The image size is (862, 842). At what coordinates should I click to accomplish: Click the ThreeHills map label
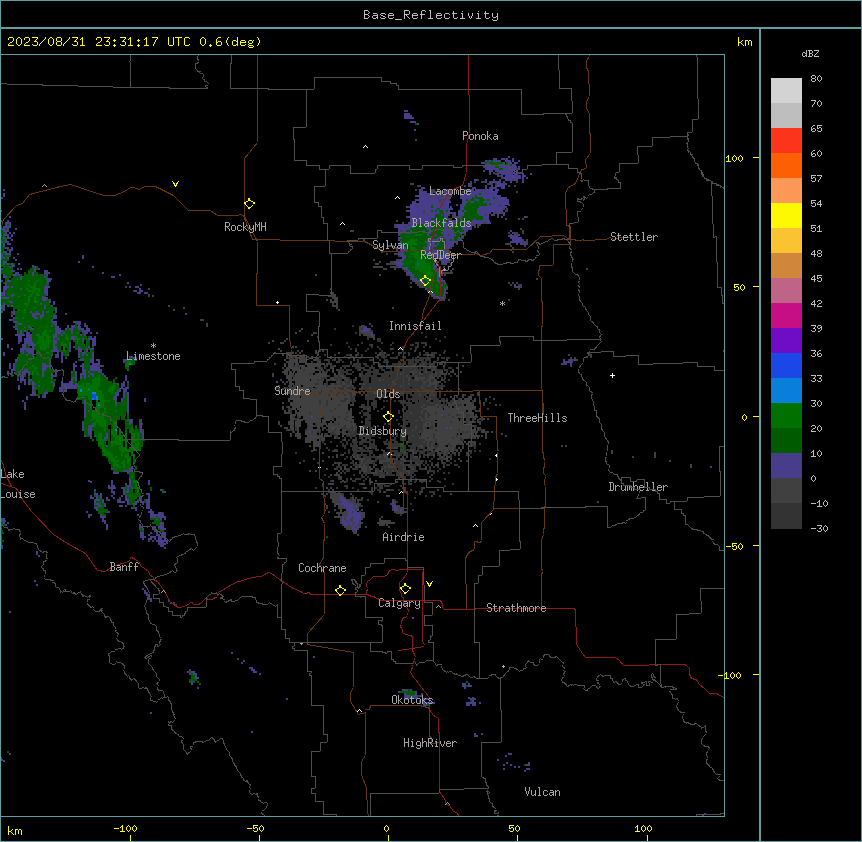click(537, 418)
